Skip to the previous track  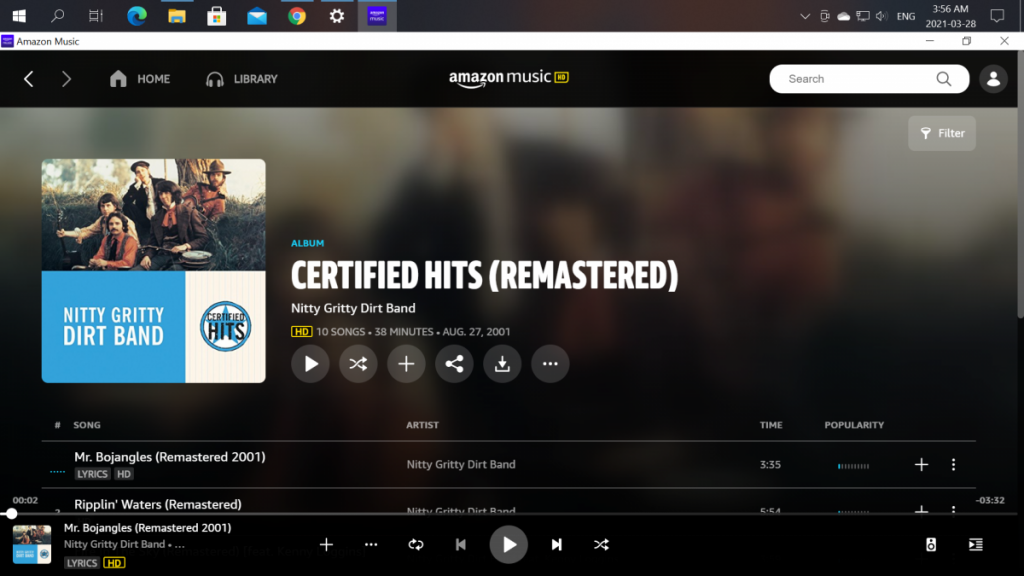[460, 545]
